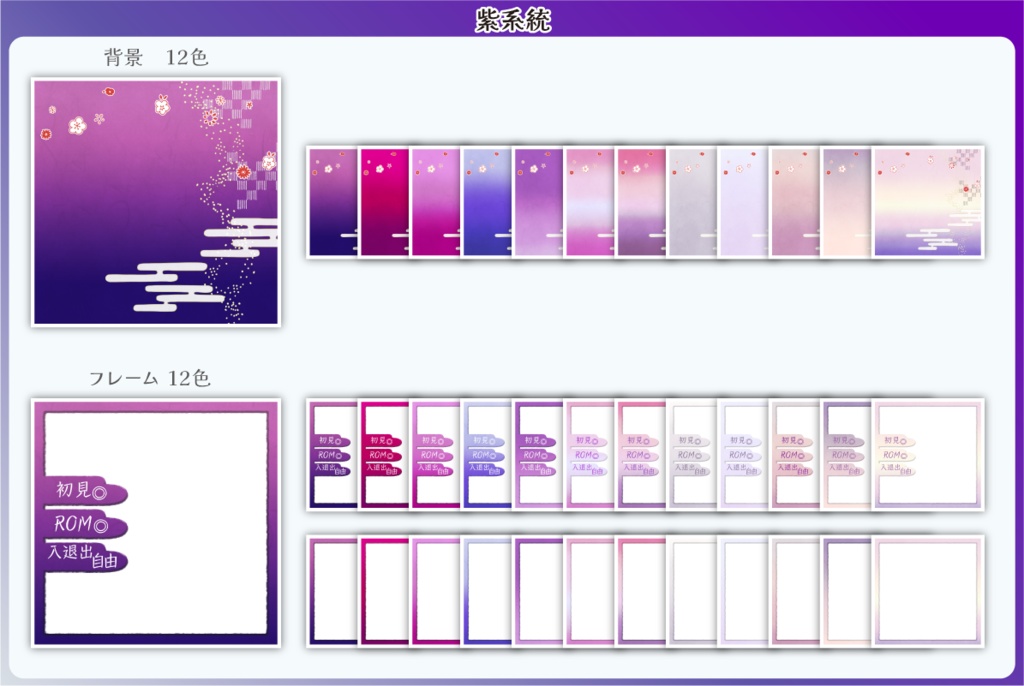The image size is (1024, 686).
Task: Select the eighth blank frame, pale gray-white
Action: [692, 591]
